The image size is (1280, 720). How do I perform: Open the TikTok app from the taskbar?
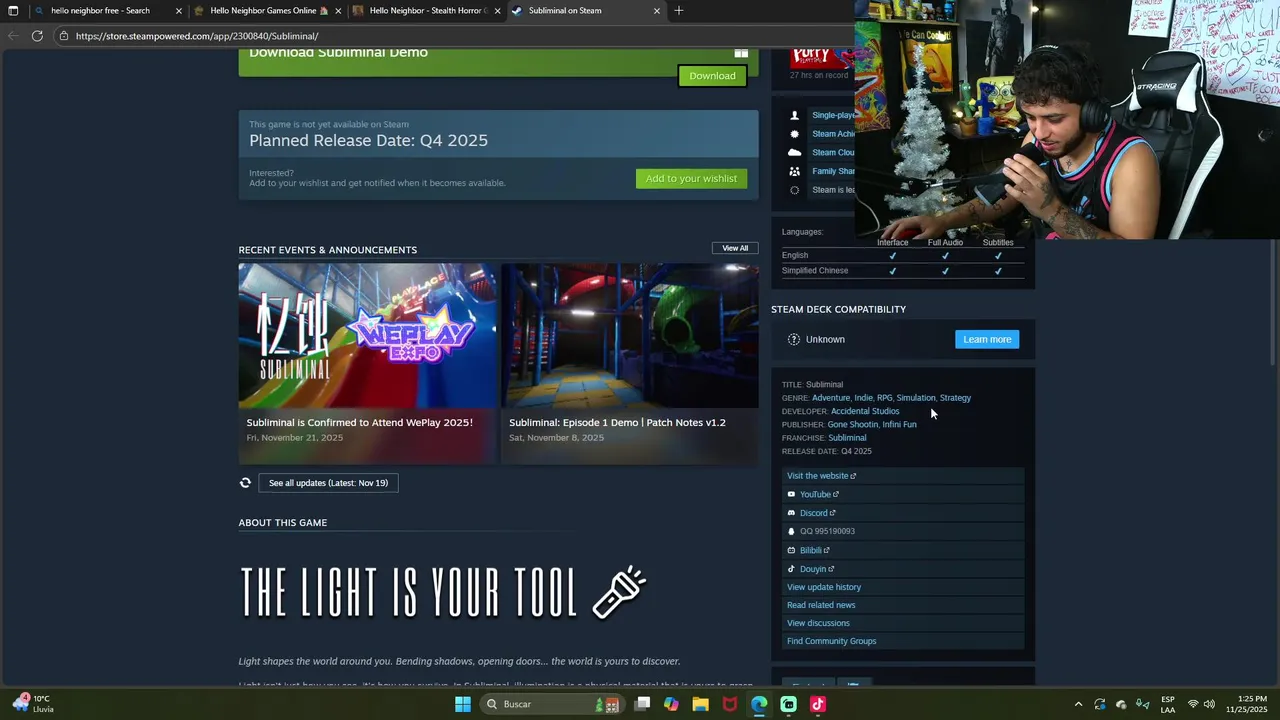click(818, 704)
